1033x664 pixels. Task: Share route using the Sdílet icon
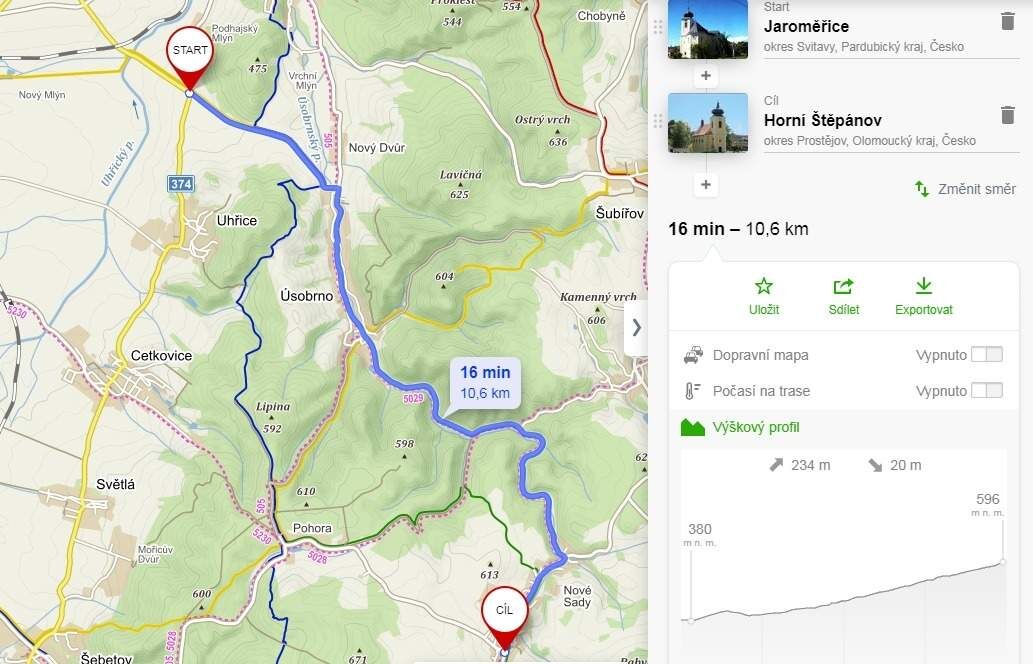(x=843, y=286)
